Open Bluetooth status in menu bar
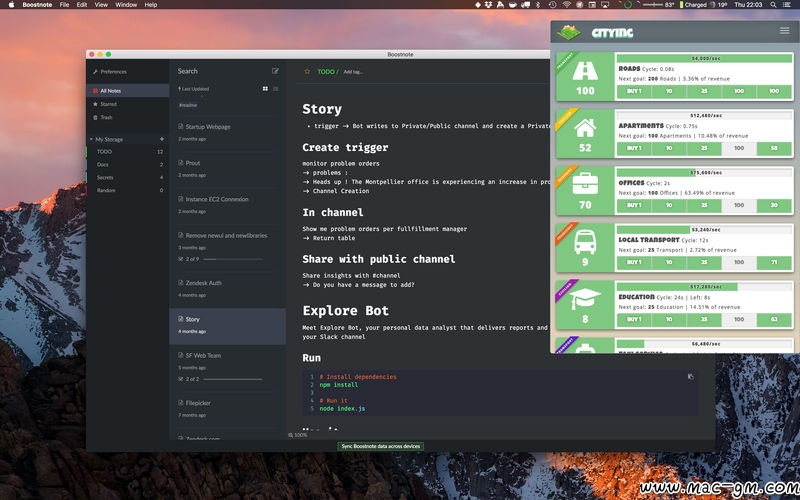Viewport: 800px width, 500px height. pos(537,5)
